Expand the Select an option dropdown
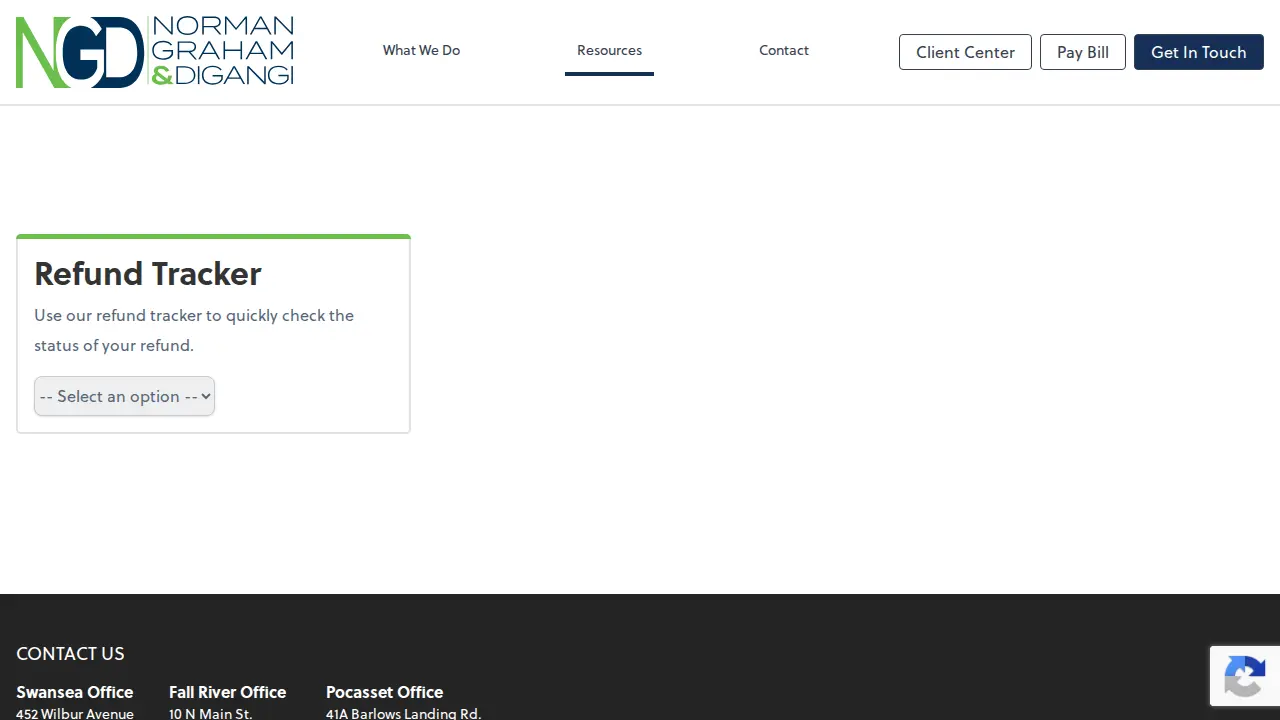Screen dimensions: 1280x720 pos(124,396)
